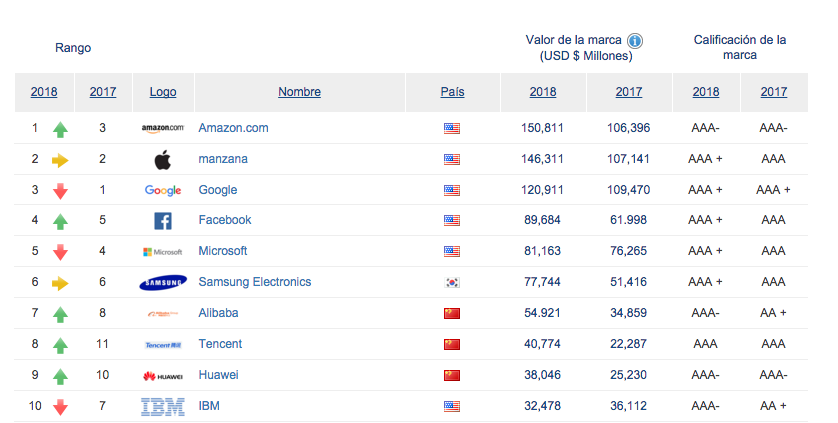Viewport: 838px width, 423px height.
Task: Open the Facebook brand name link
Action: 224,220
